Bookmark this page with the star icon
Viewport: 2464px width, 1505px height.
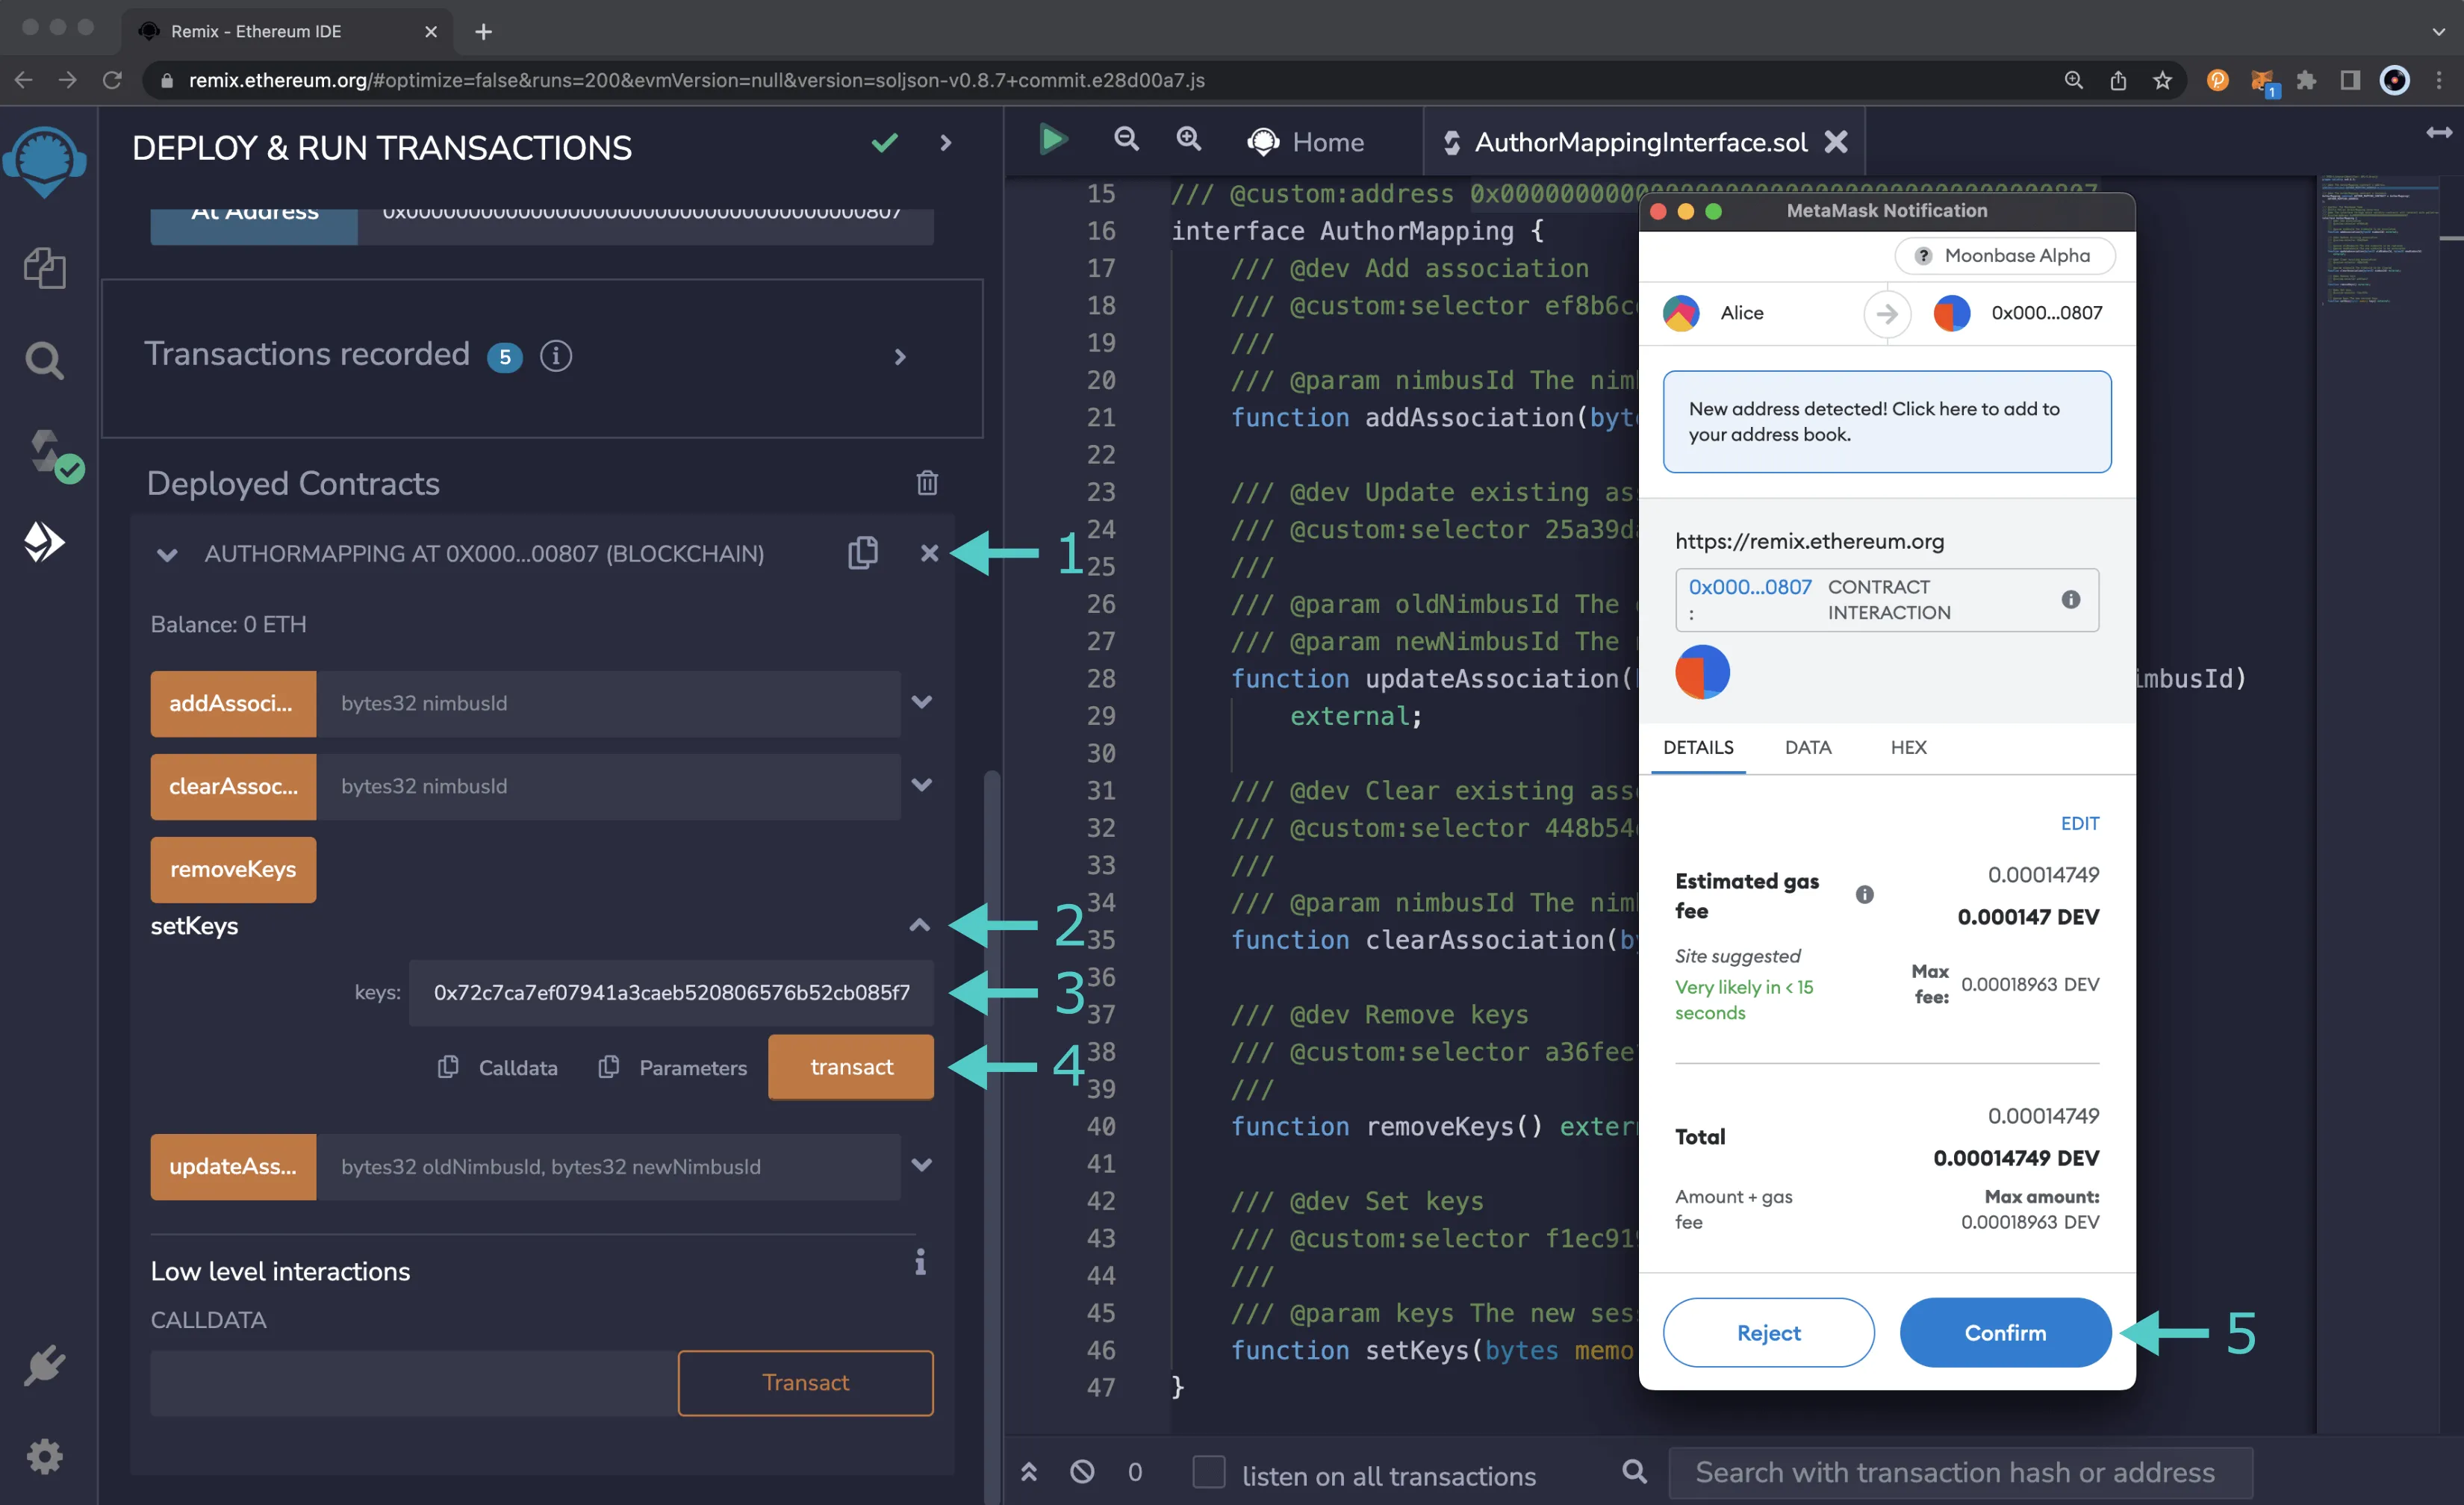pos(2163,81)
